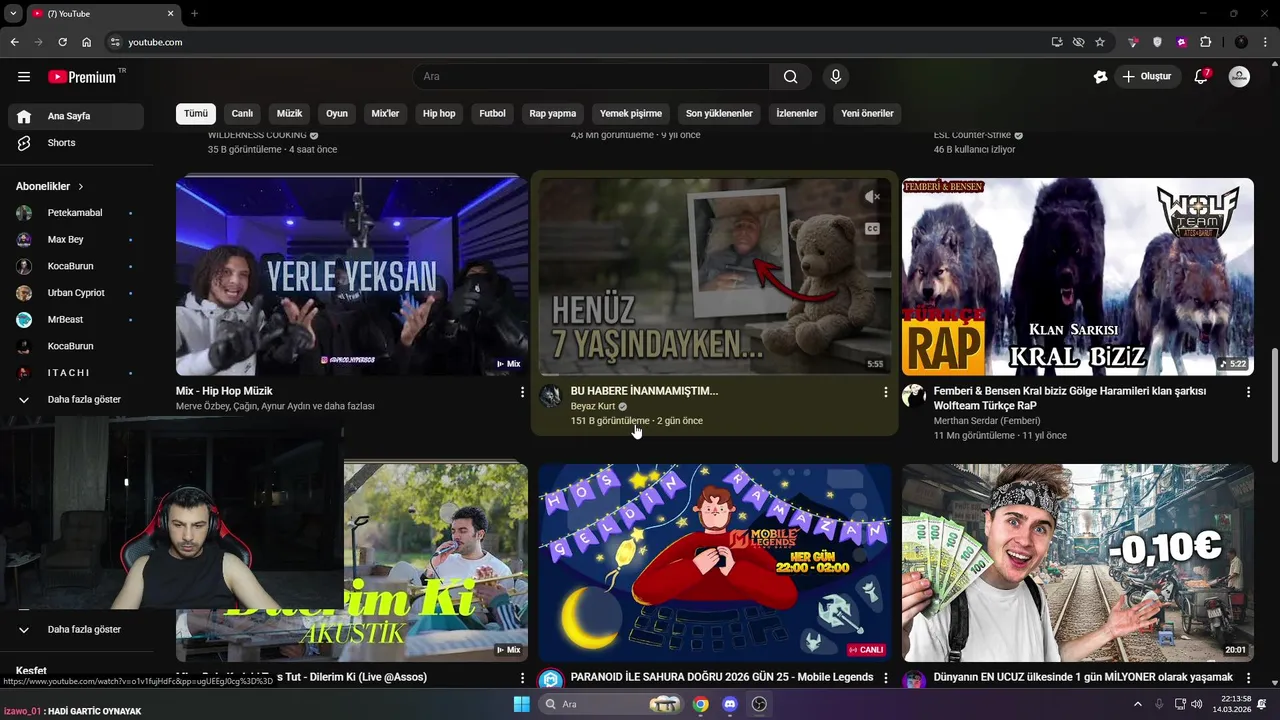The height and width of the screenshot is (720, 1280).
Task: Open MrBeast channel subscription
Action: click(76, 320)
